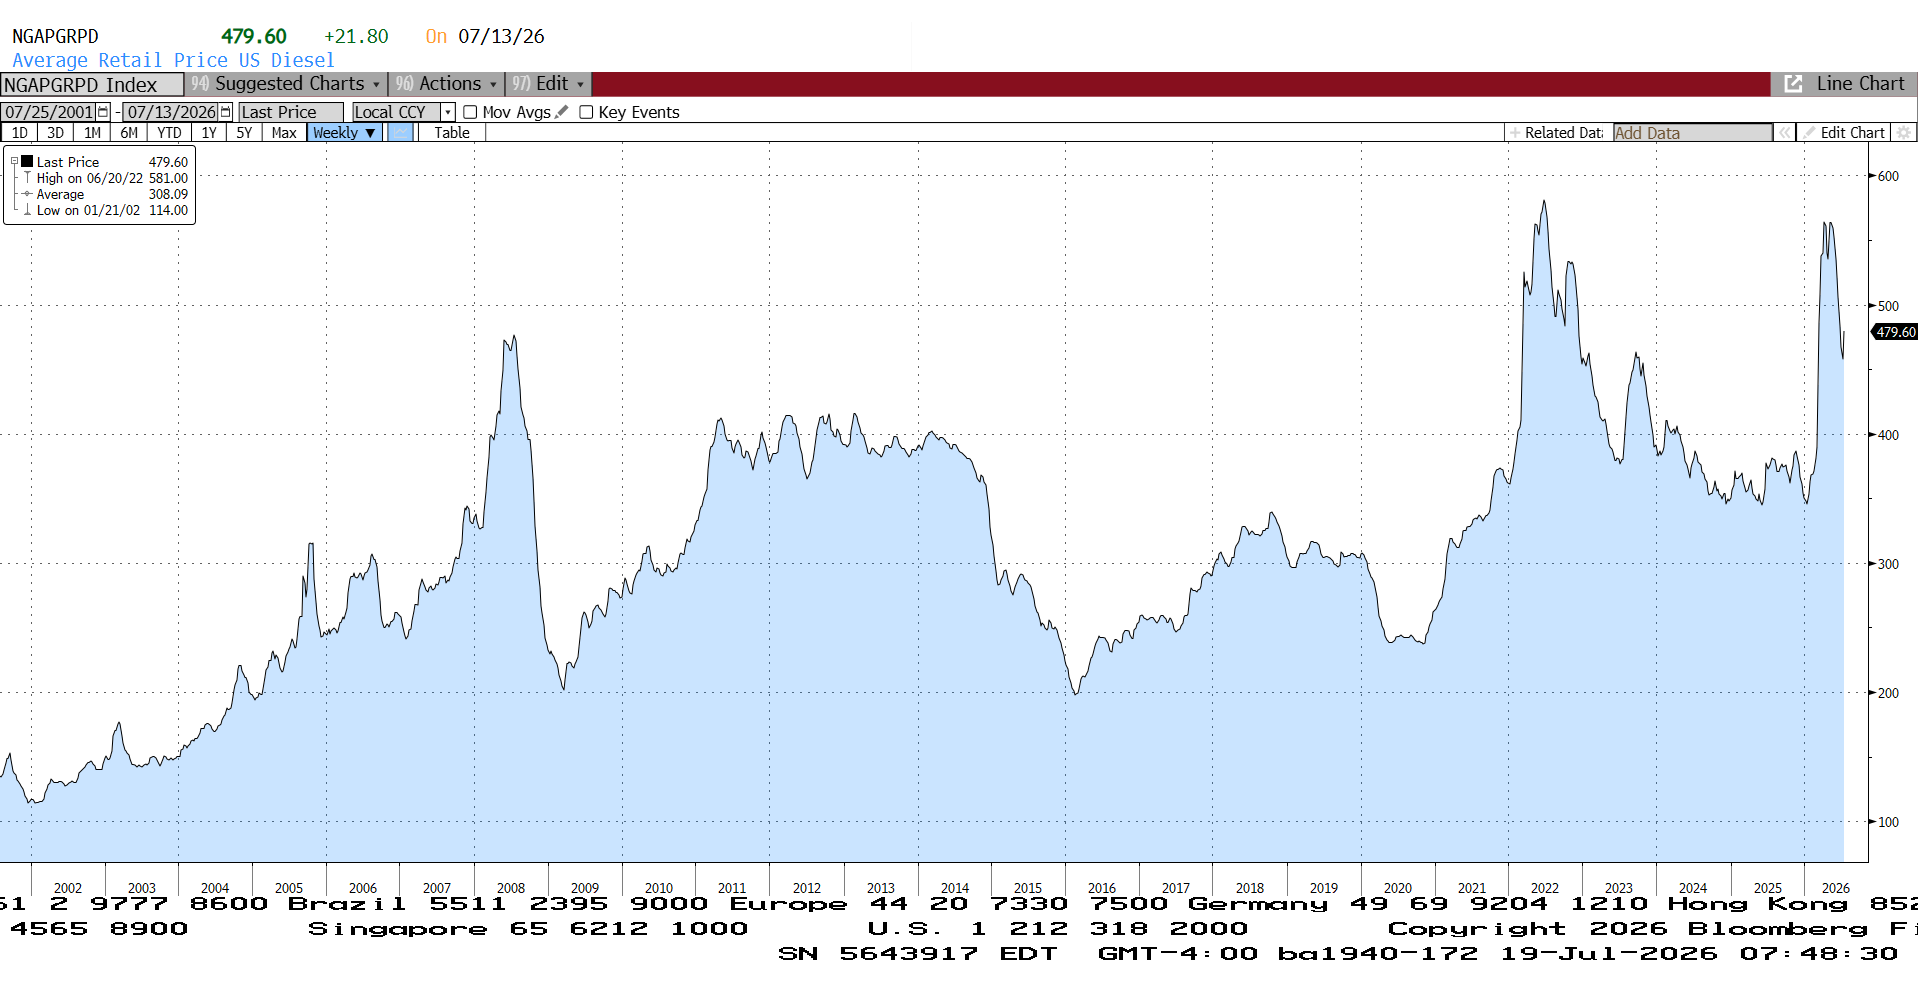This screenshot has width=1918, height=1005.
Task: Click the Average Retail Price US Diesel title
Action: coord(173,60)
